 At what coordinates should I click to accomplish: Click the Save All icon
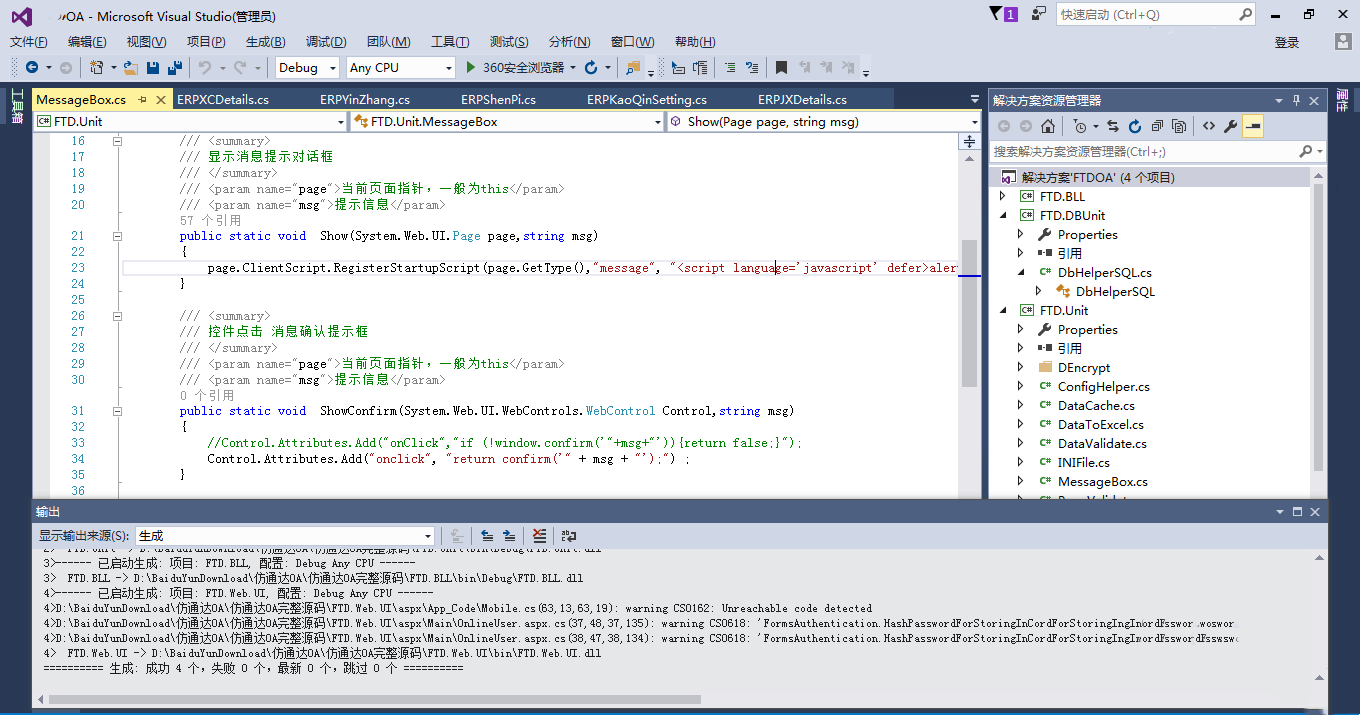(x=175, y=68)
